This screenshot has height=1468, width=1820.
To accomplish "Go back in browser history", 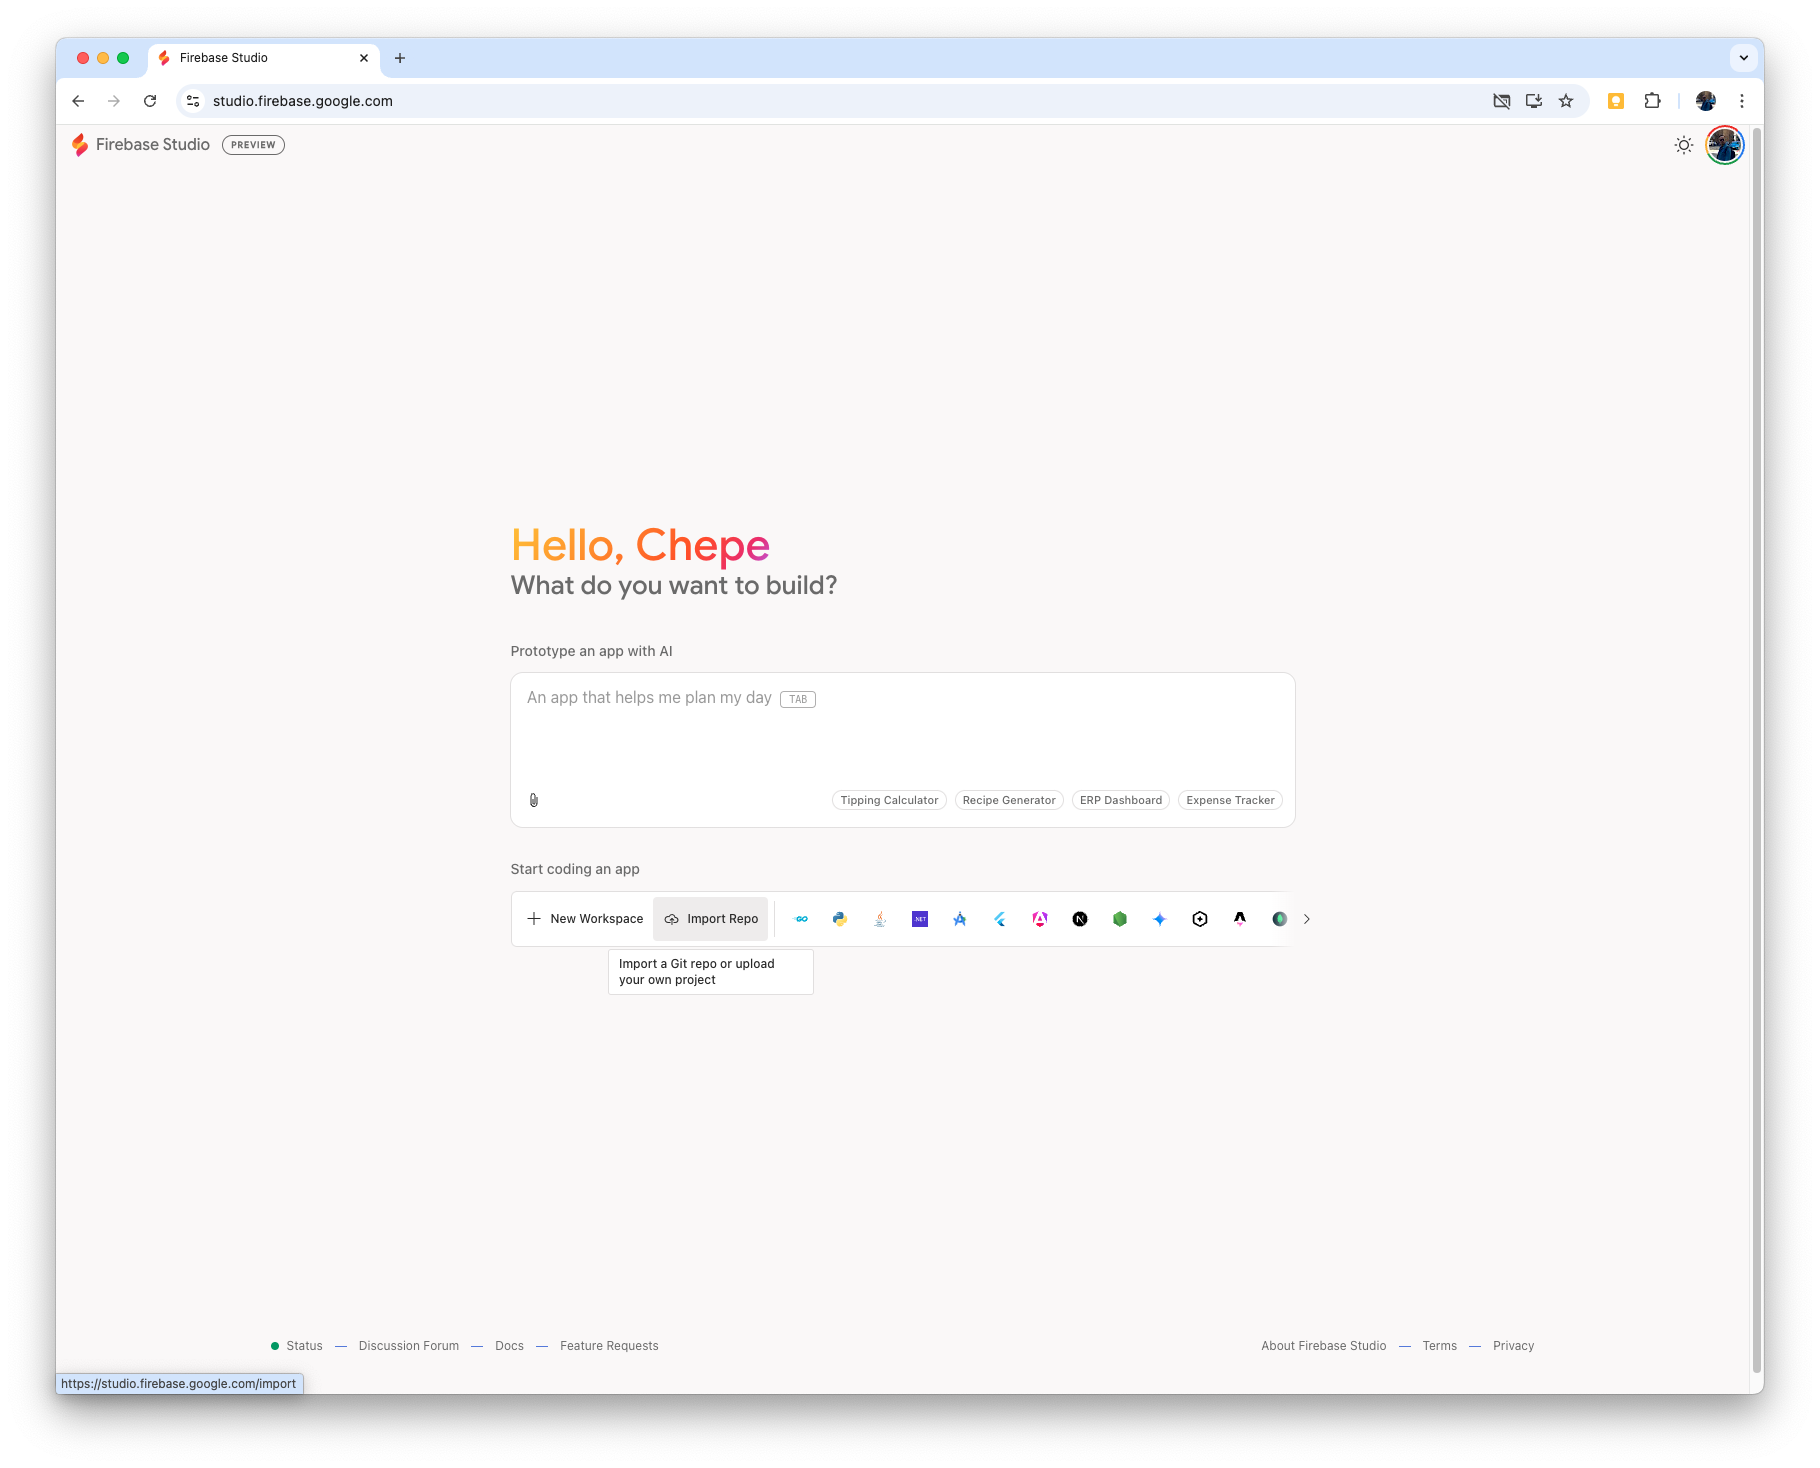I will (x=78, y=101).
